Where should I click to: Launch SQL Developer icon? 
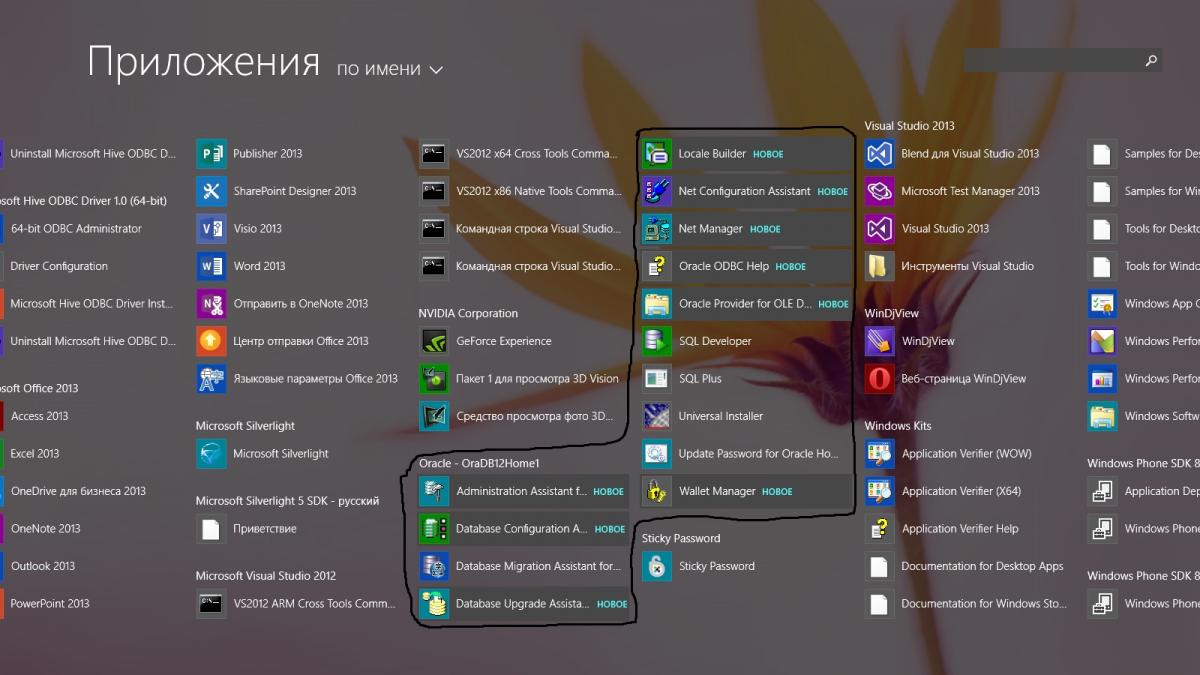[x=656, y=341]
